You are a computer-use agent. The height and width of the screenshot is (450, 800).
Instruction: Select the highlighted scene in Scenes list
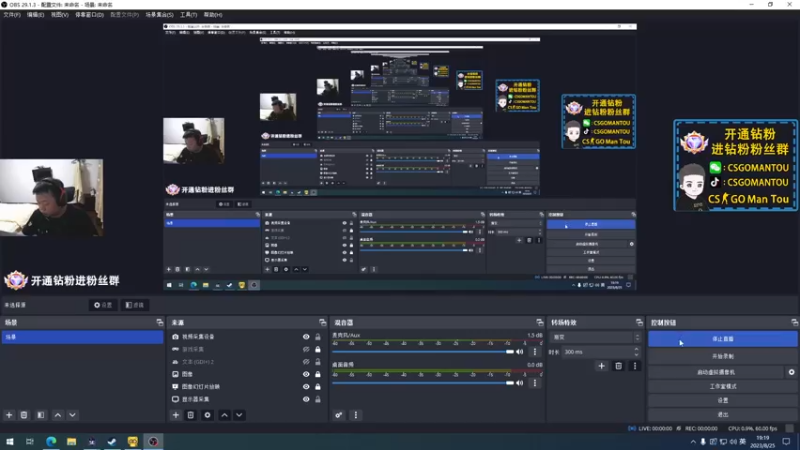(82, 337)
